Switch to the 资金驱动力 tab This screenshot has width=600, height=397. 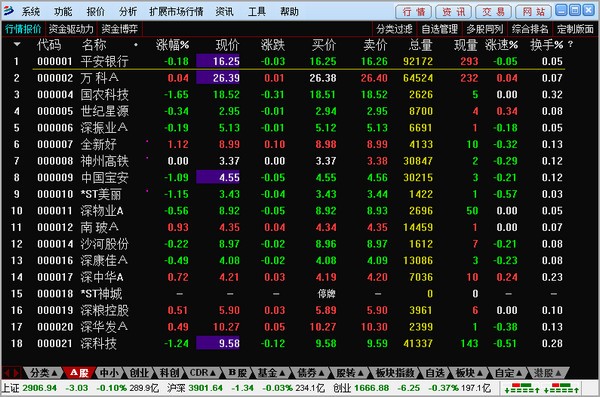[71, 29]
